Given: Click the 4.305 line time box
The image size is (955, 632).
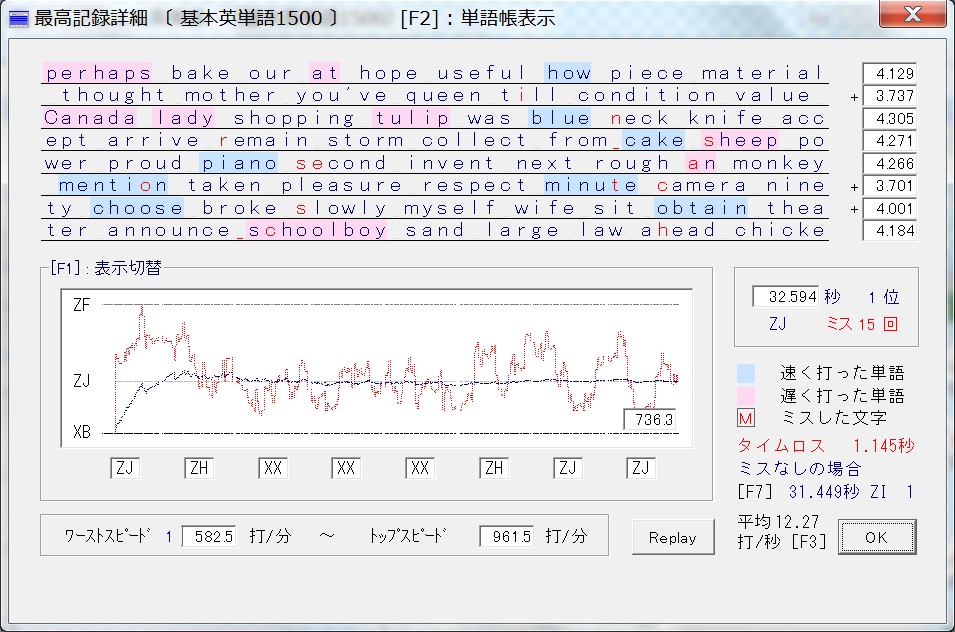Looking at the screenshot, I should pyautogui.click(x=889, y=118).
